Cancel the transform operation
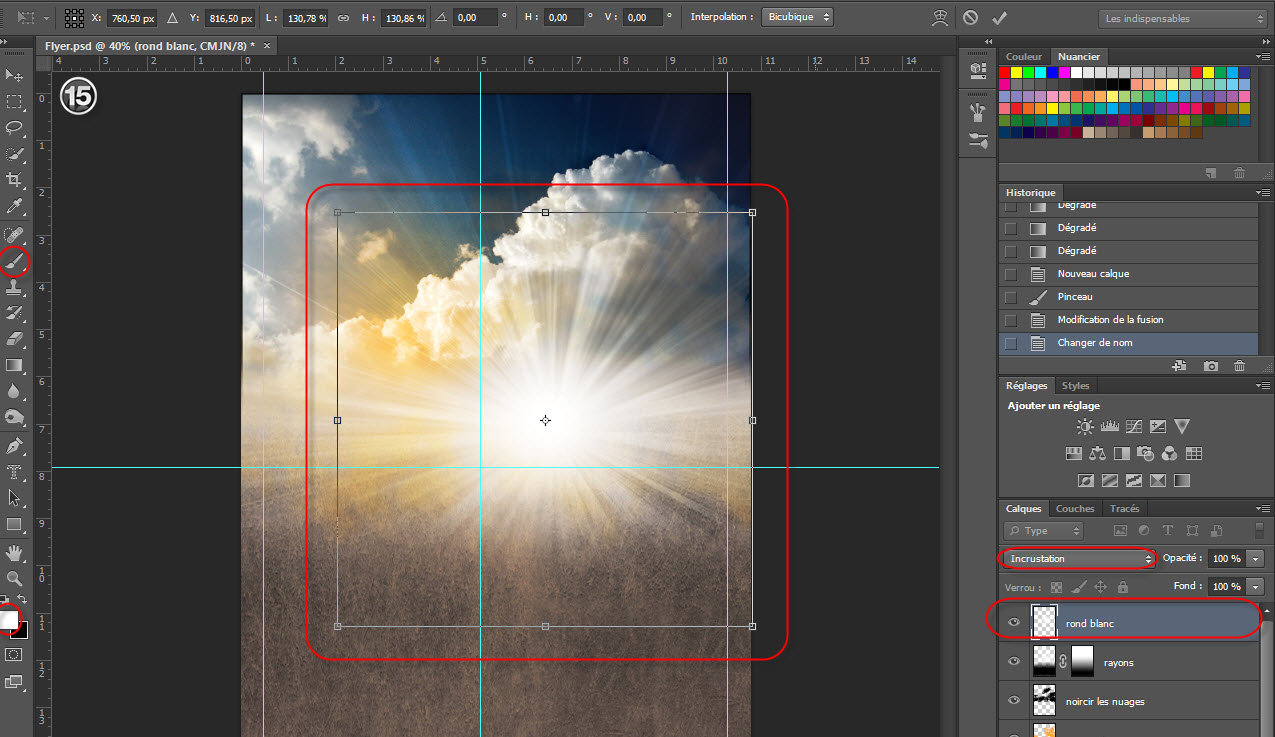 [x=970, y=18]
